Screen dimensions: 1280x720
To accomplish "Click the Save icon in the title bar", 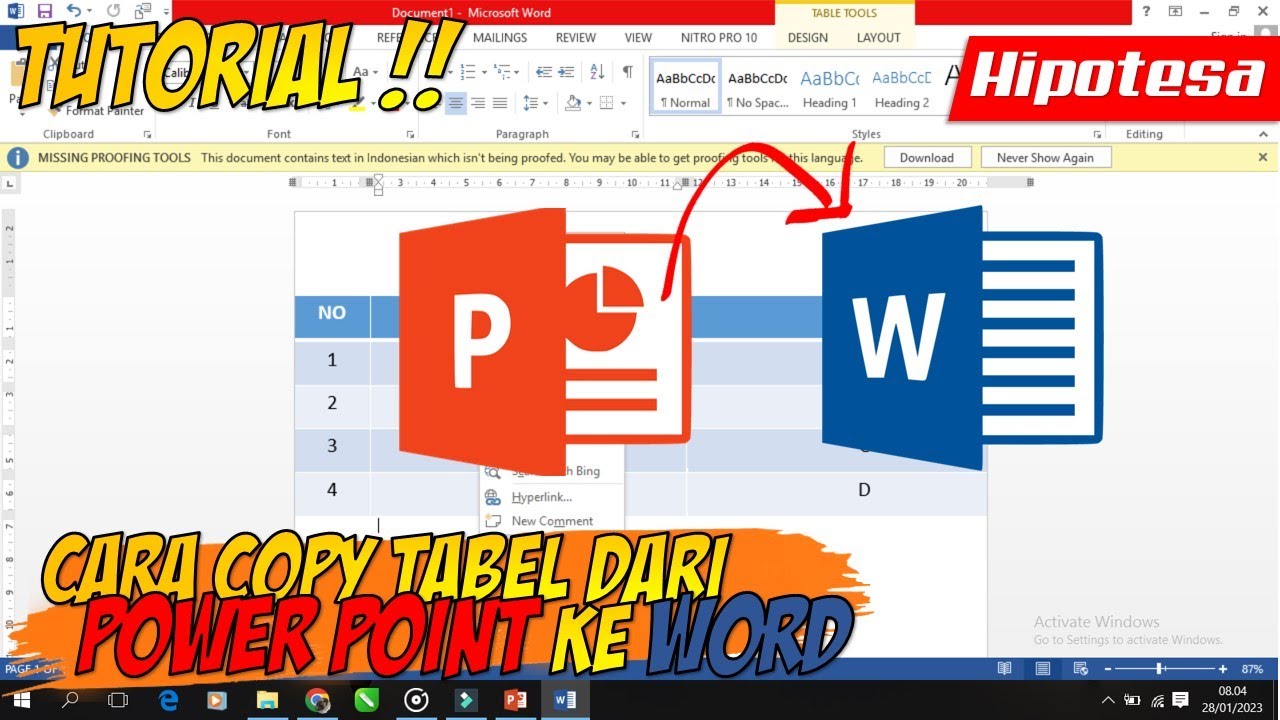I will pos(44,12).
